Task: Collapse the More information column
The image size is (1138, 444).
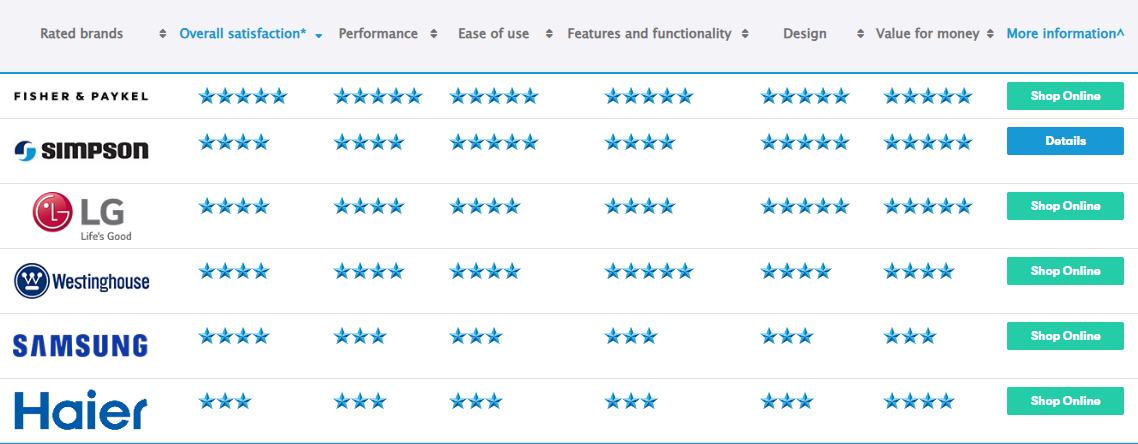Action: pyautogui.click(x=1065, y=33)
